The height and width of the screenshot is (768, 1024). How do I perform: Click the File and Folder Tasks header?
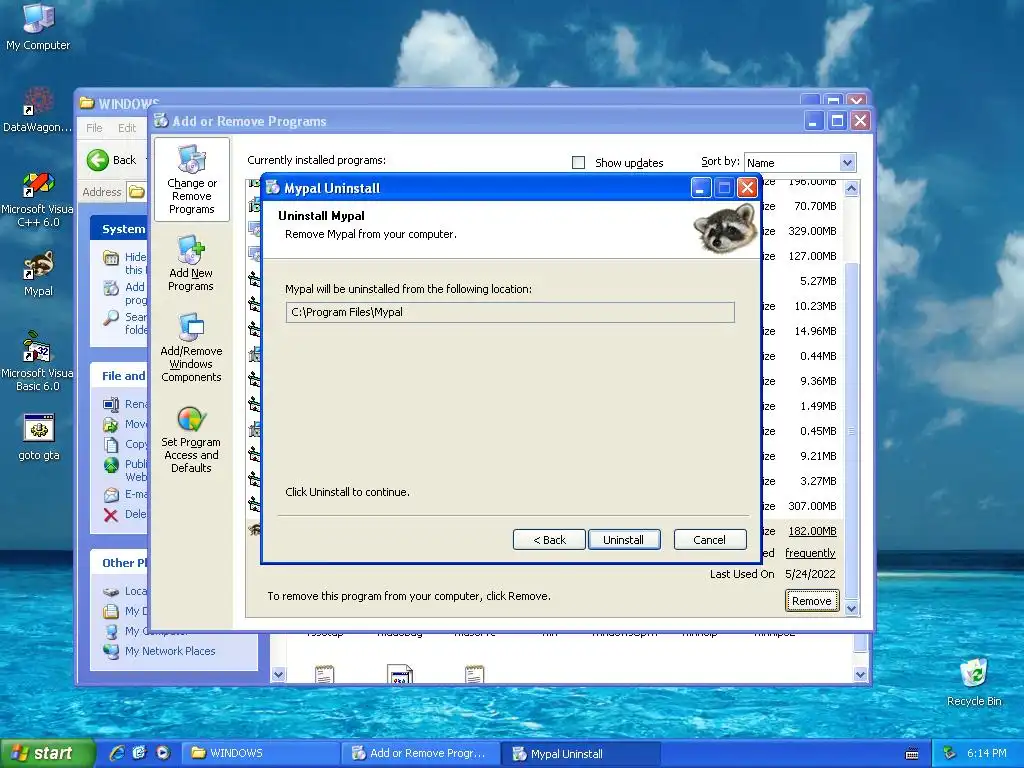[120, 376]
